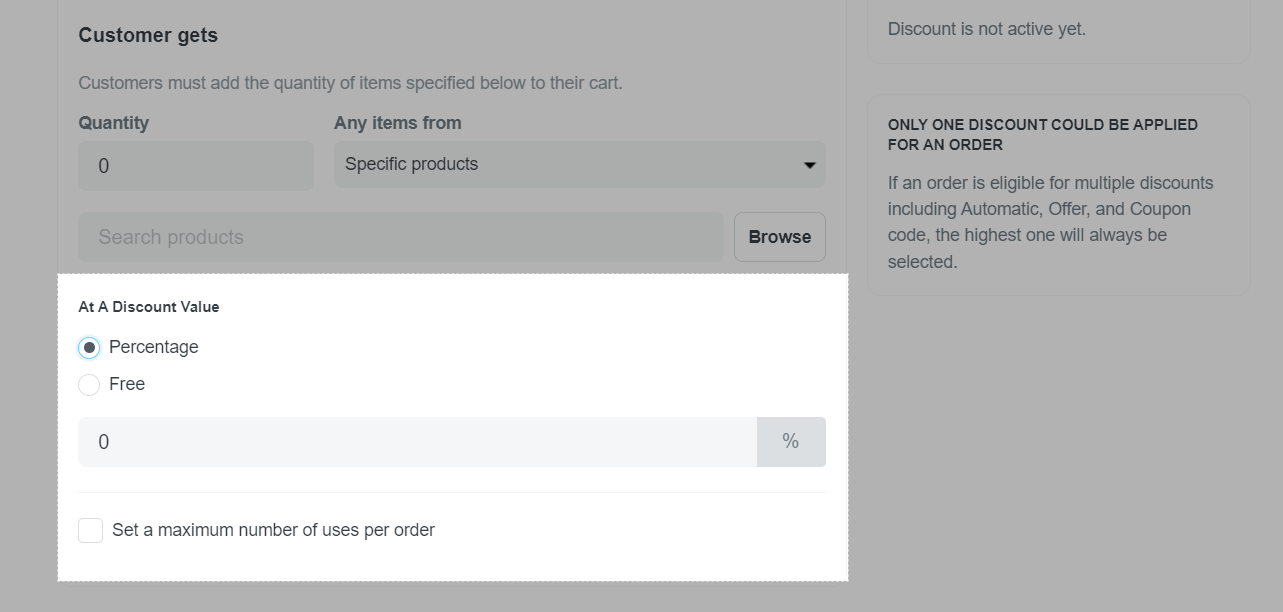Click the 'Discount is not active yet.' text
1283x612 pixels.
click(x=987, y=29)
